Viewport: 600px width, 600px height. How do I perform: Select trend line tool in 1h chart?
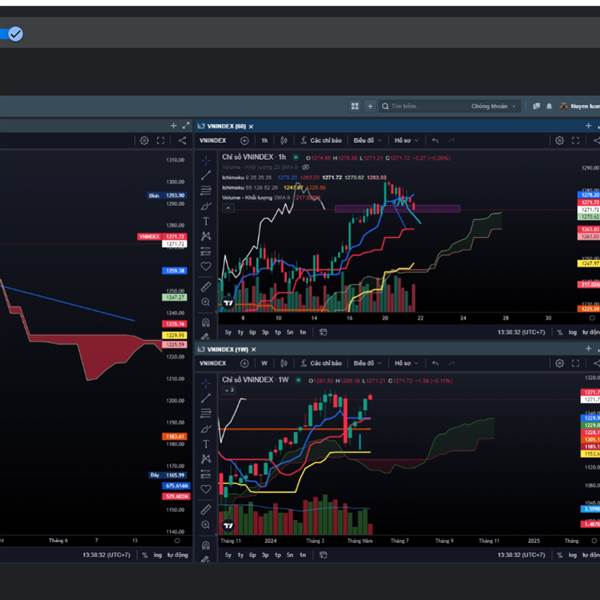206,175
